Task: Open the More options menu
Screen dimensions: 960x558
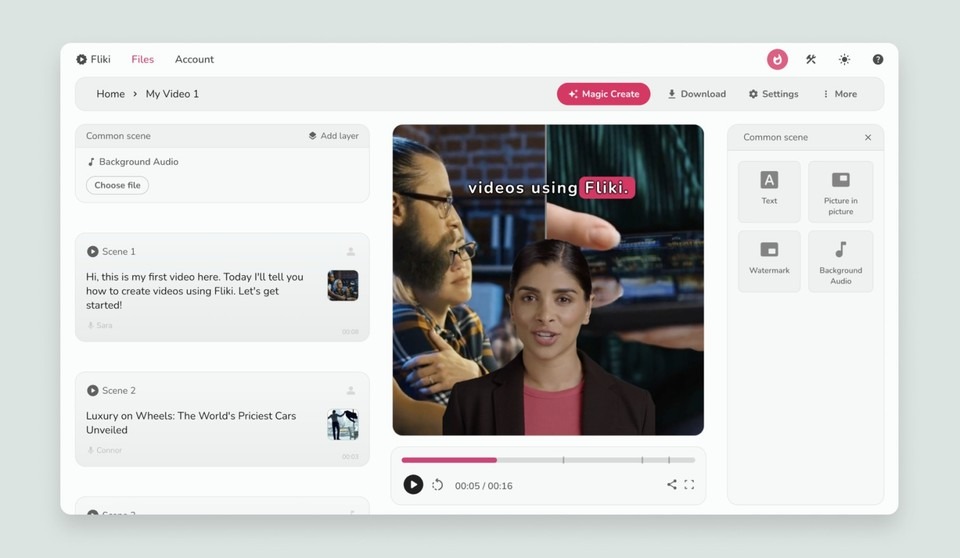Action: 839,94
